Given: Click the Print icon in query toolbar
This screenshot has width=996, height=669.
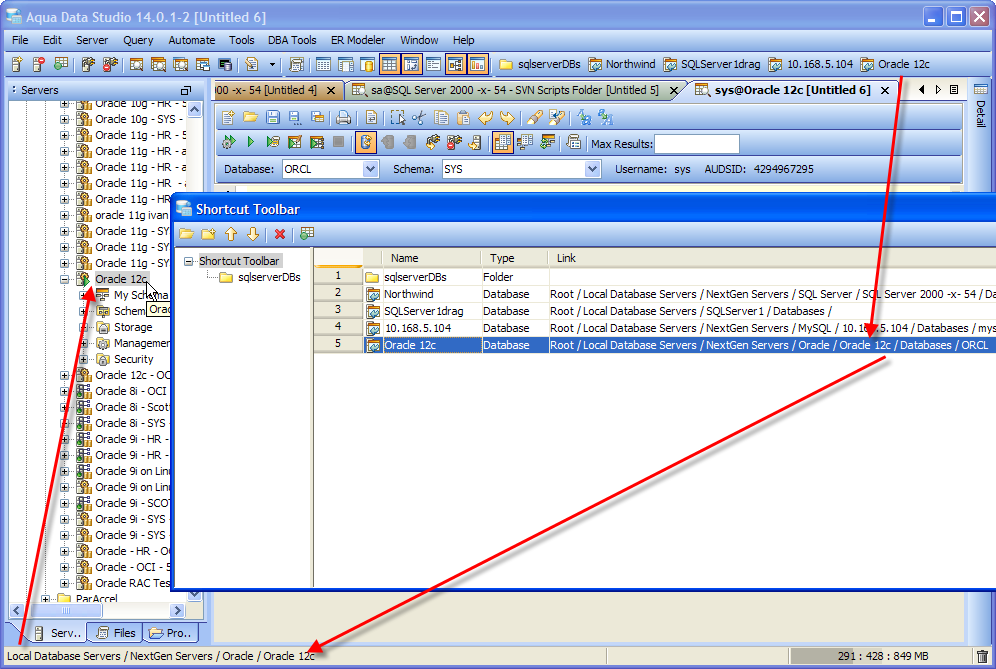Looking at the screenshot, I should point(343,118).
